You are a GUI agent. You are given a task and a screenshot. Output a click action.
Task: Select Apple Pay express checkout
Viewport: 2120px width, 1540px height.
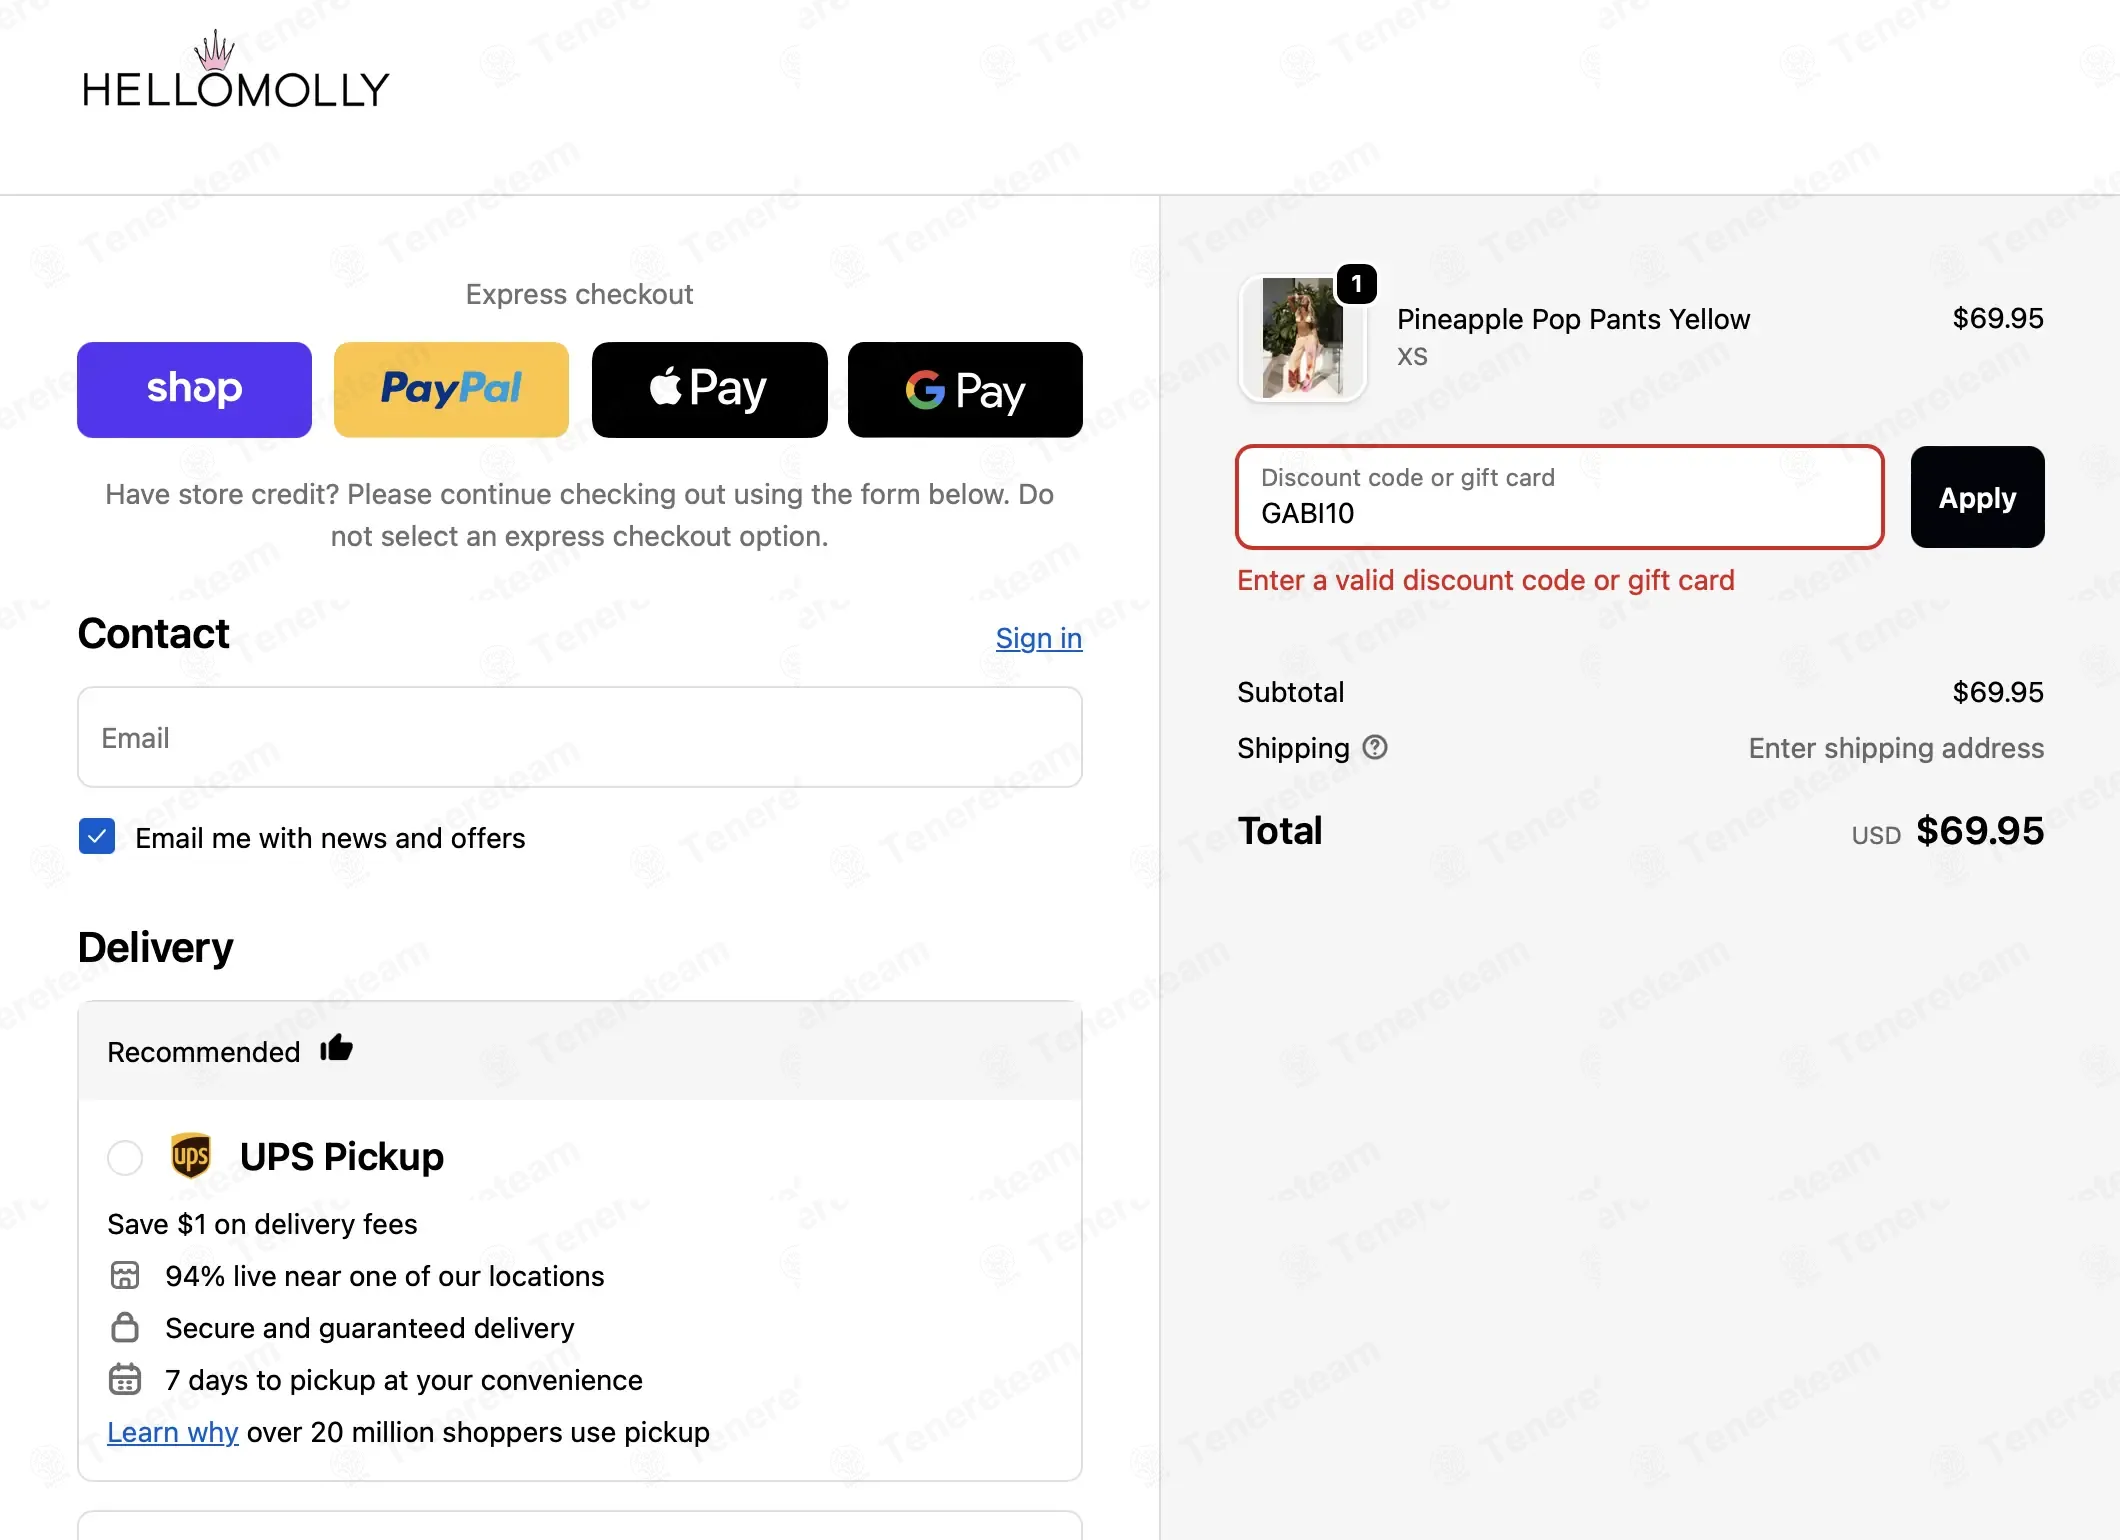(709, 390)
